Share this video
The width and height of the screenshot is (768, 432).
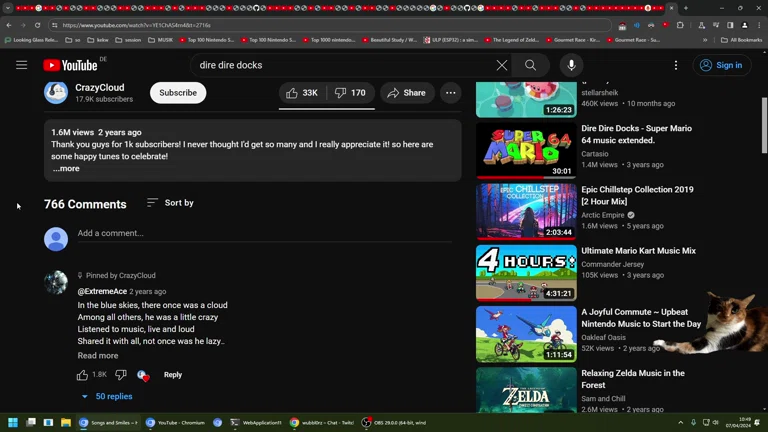tap(407, 93)
